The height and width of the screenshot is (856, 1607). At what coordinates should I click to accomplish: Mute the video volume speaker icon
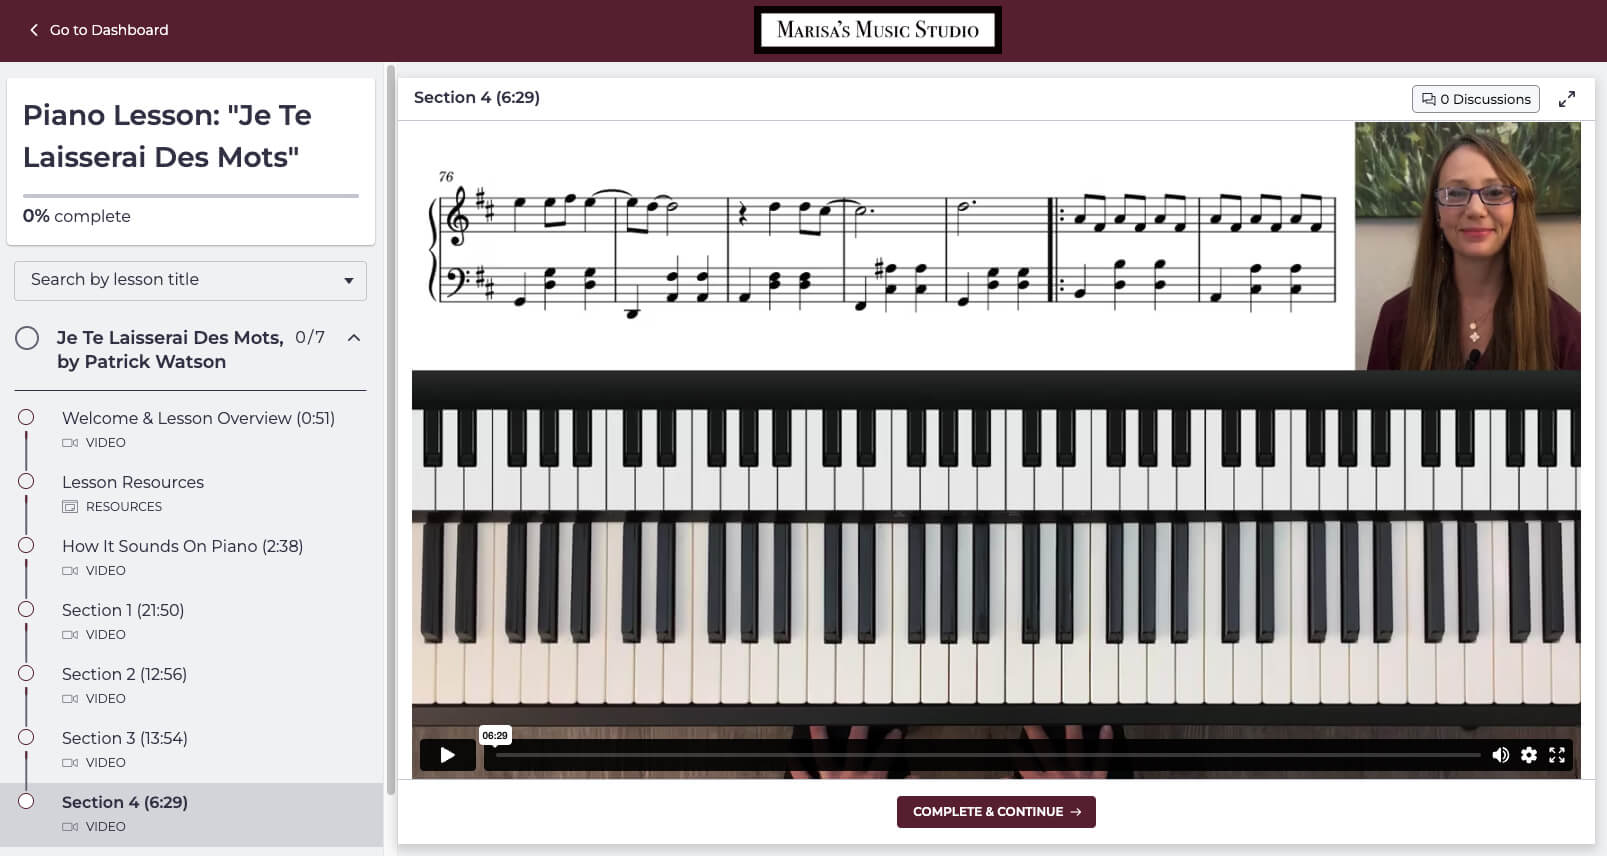tap(1500, 755)
